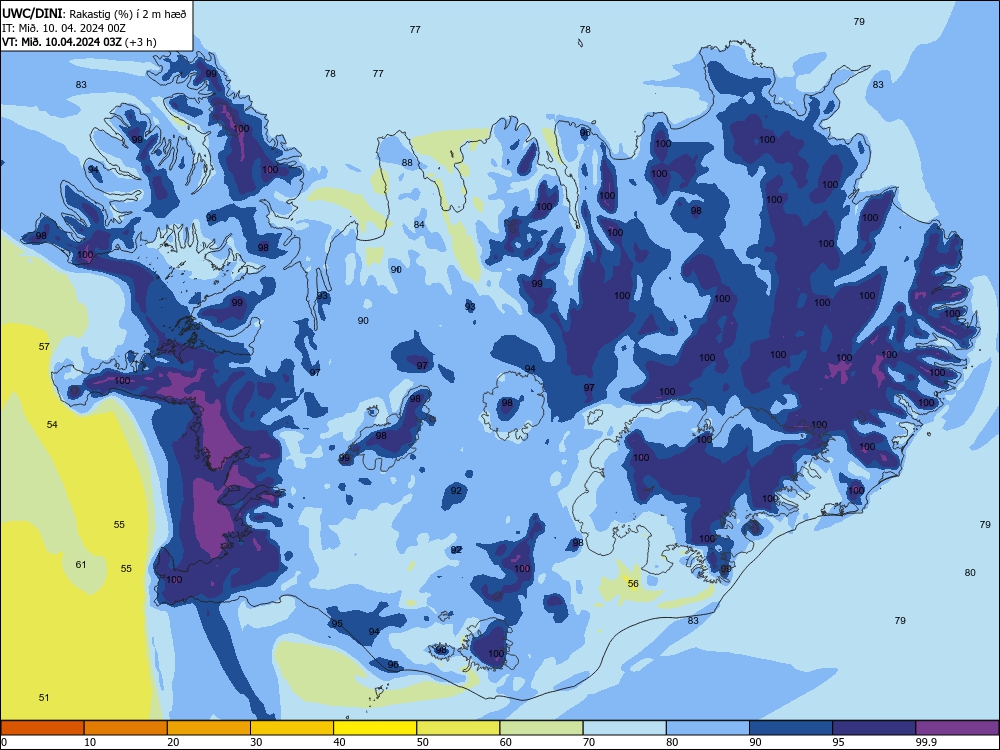Click the legend scale label '70'
This screenshot has height=750, width=1000.
click(589, 742)
